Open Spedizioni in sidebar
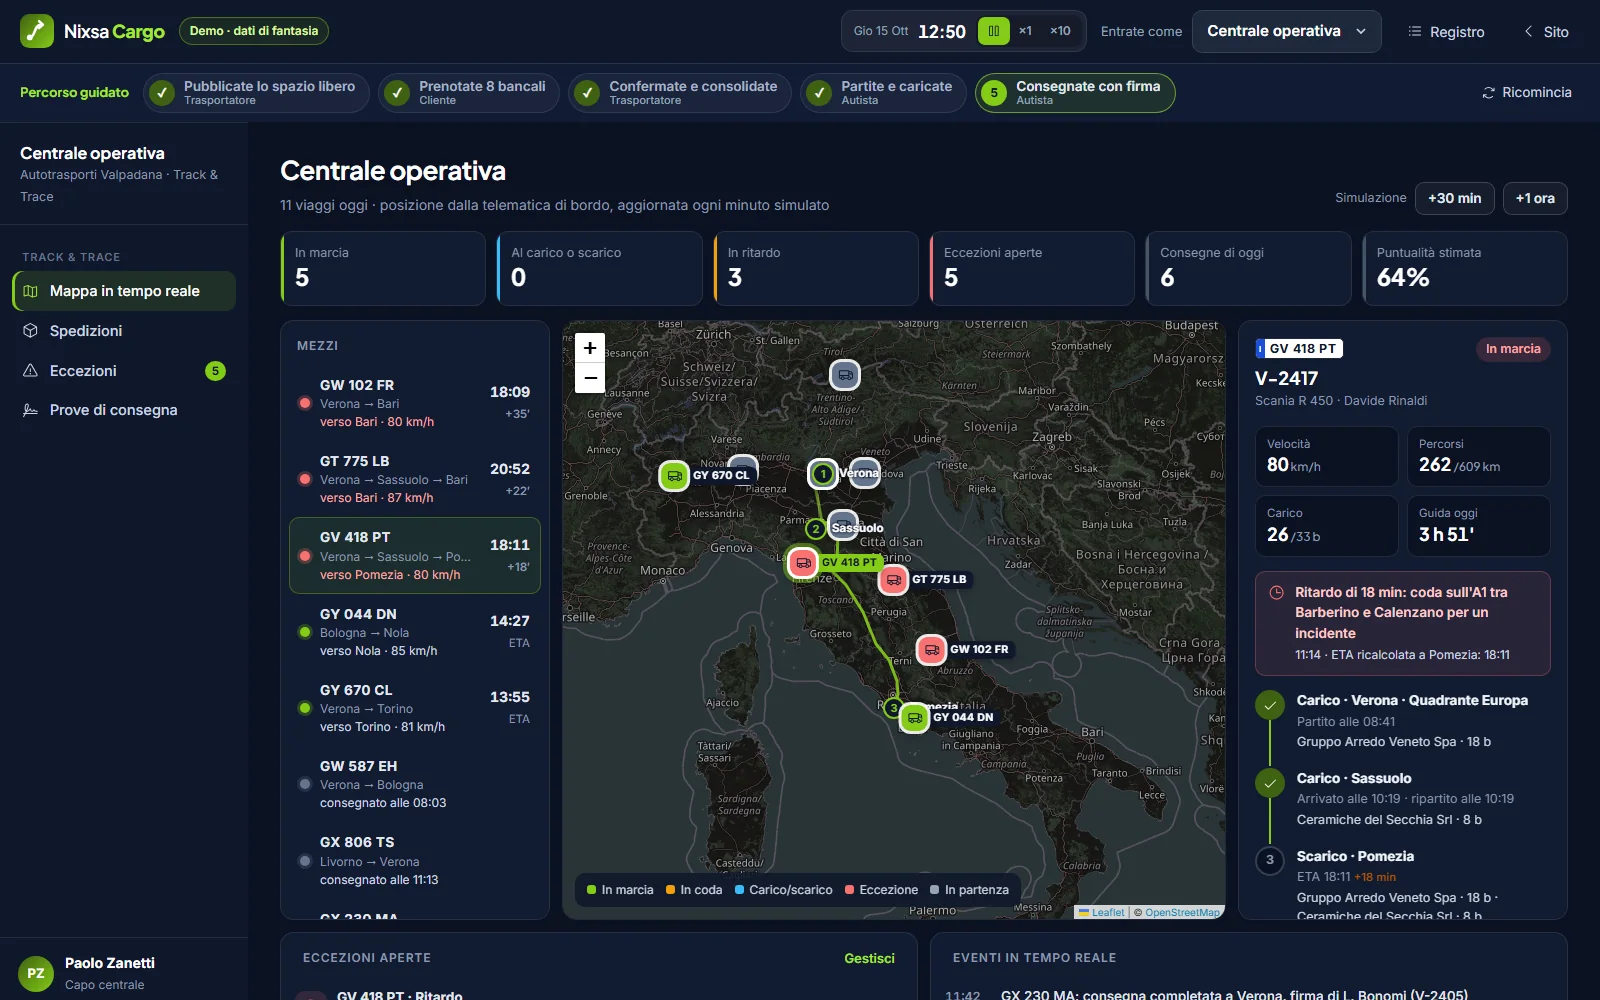The image size is (1600, 1000). 124,331
